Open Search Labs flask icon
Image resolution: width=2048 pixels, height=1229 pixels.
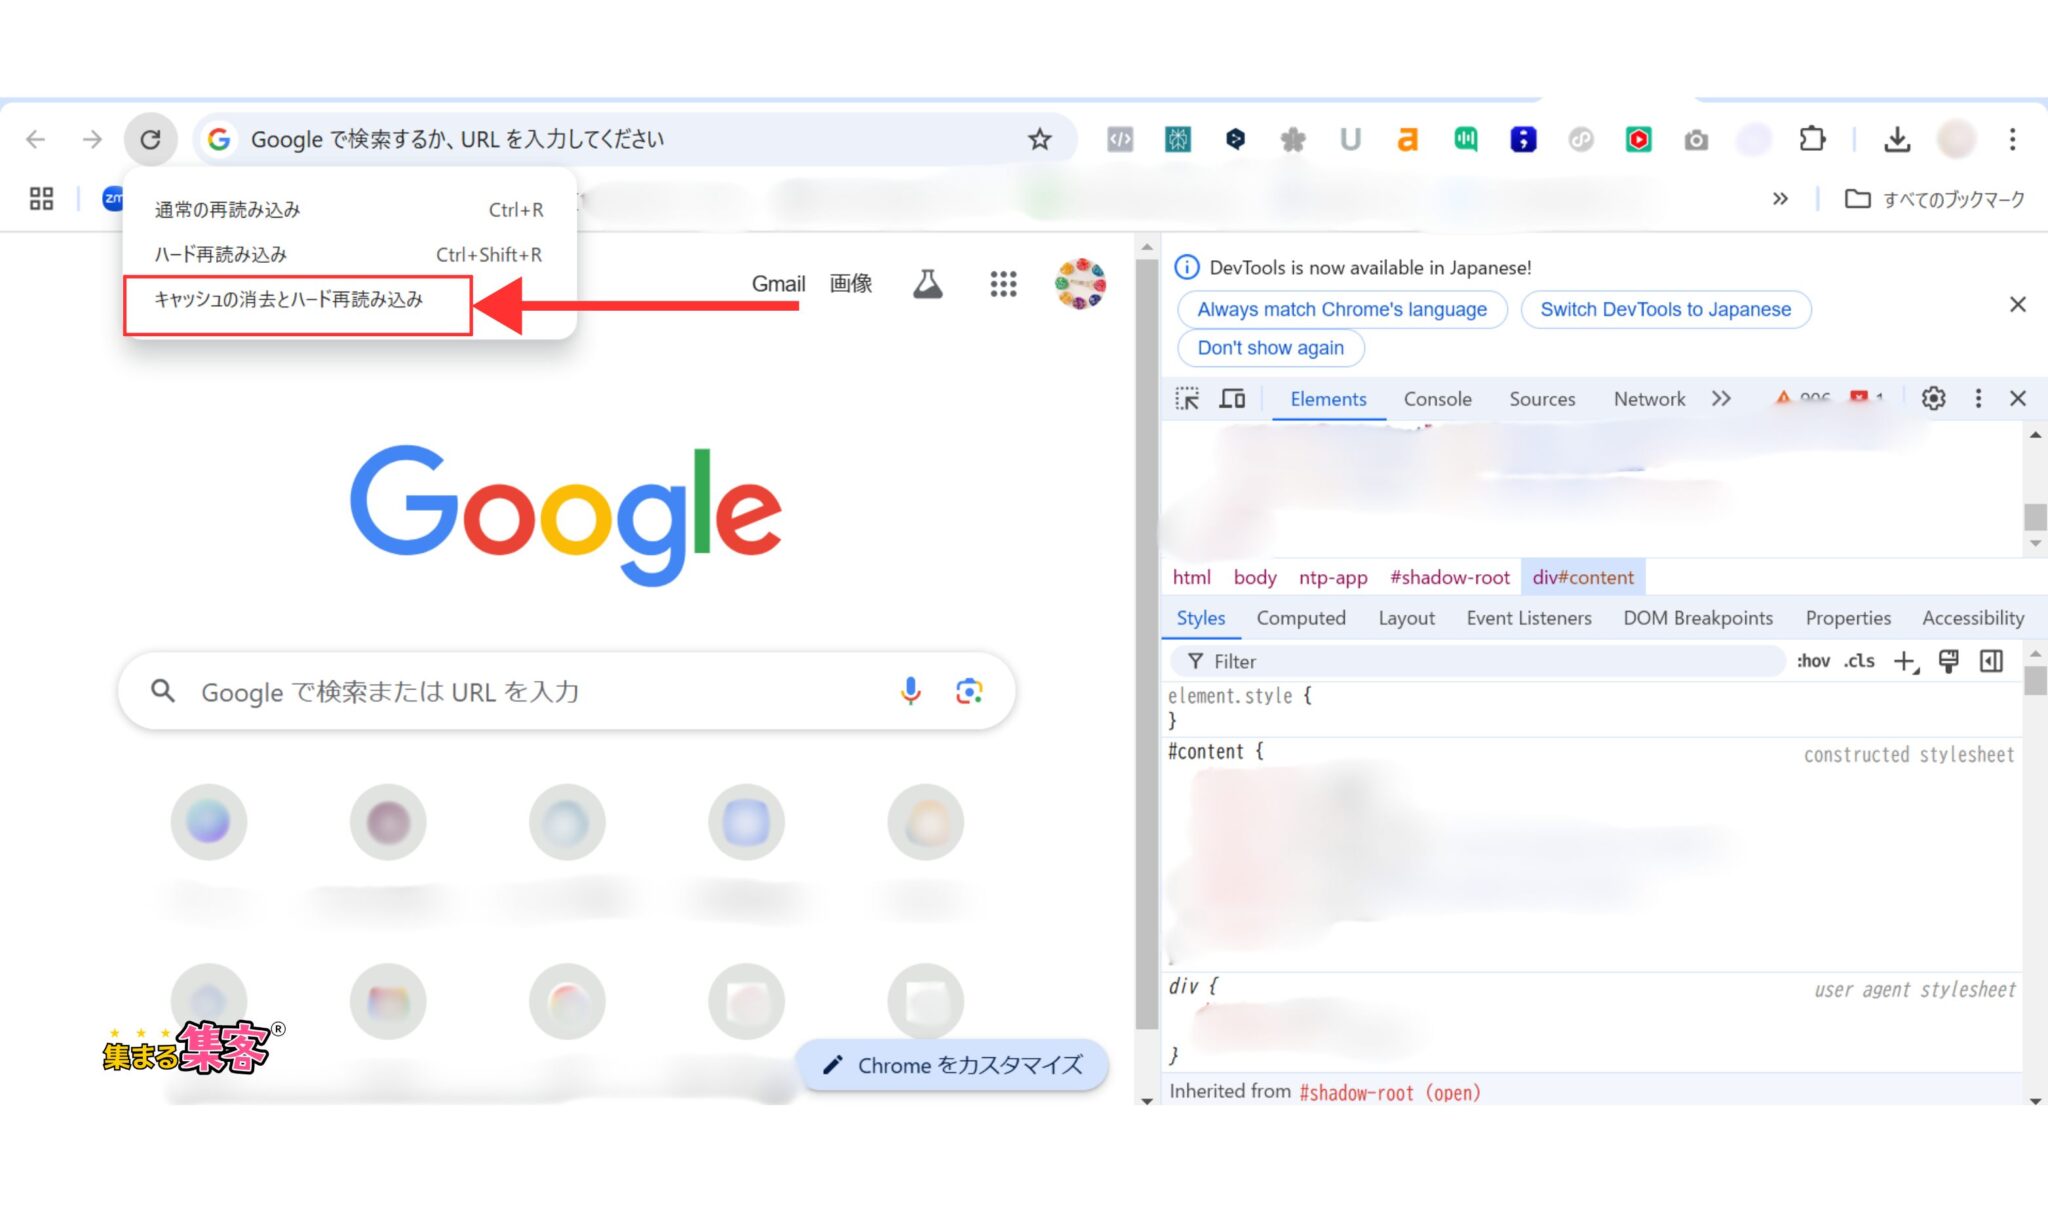pos(927,284)
